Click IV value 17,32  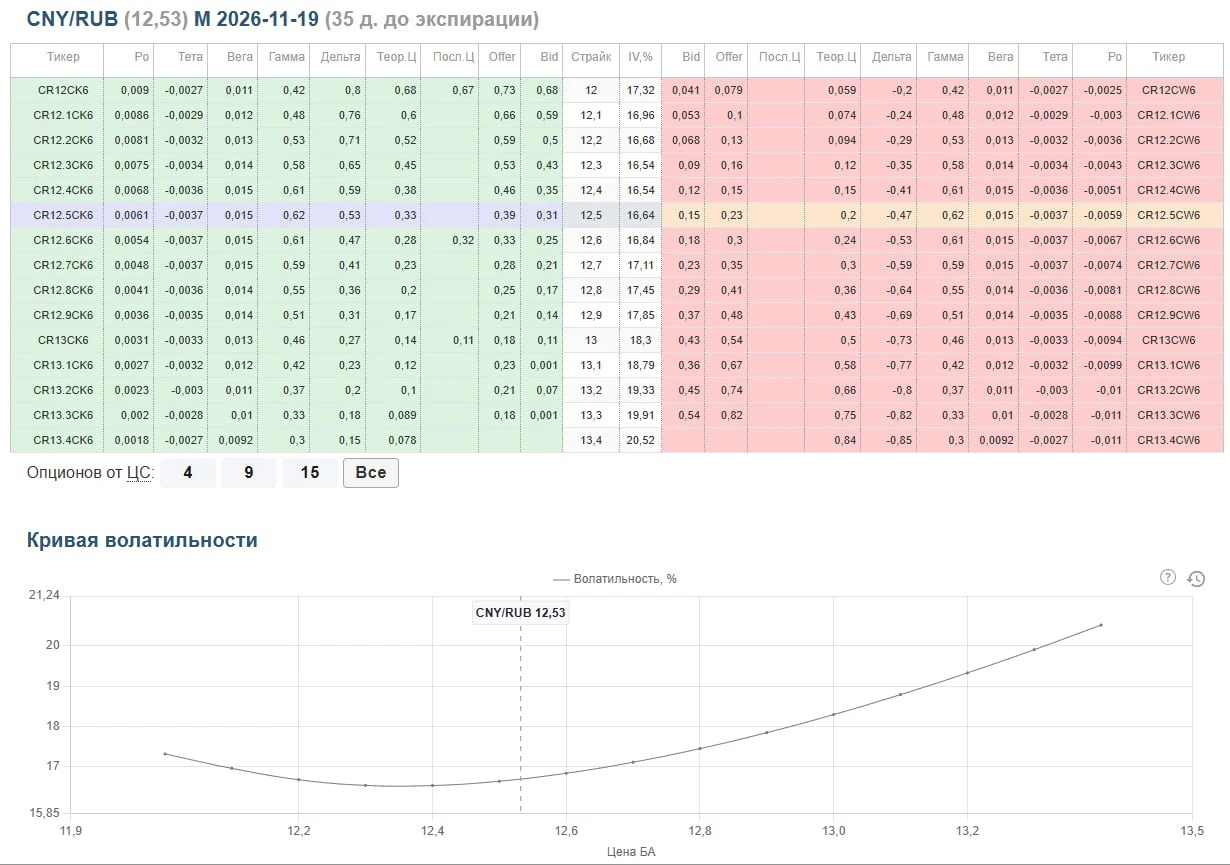pos(640,90)
